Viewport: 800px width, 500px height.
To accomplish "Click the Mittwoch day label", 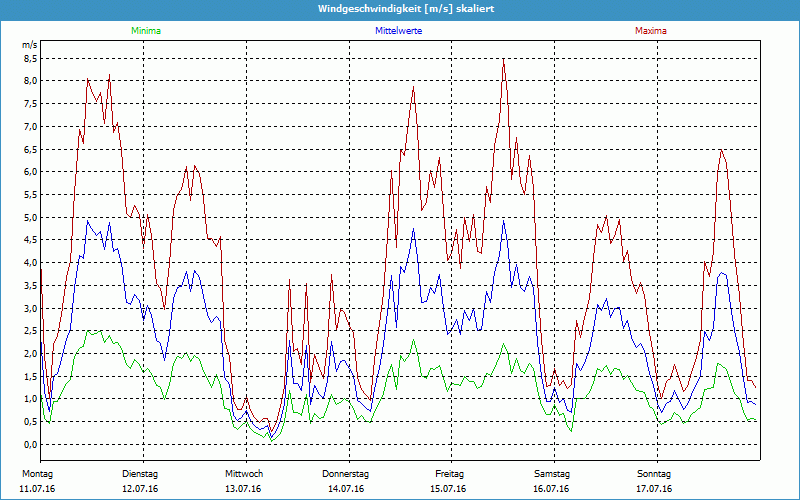I will pos(244,474).
